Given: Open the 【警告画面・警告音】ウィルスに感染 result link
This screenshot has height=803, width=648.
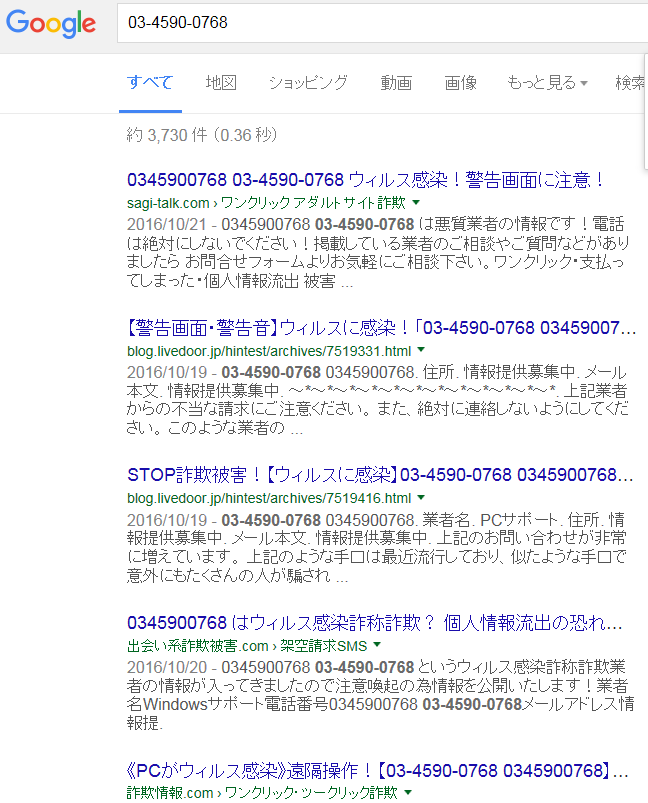Looking at the screenshot, I should point(381,328).
